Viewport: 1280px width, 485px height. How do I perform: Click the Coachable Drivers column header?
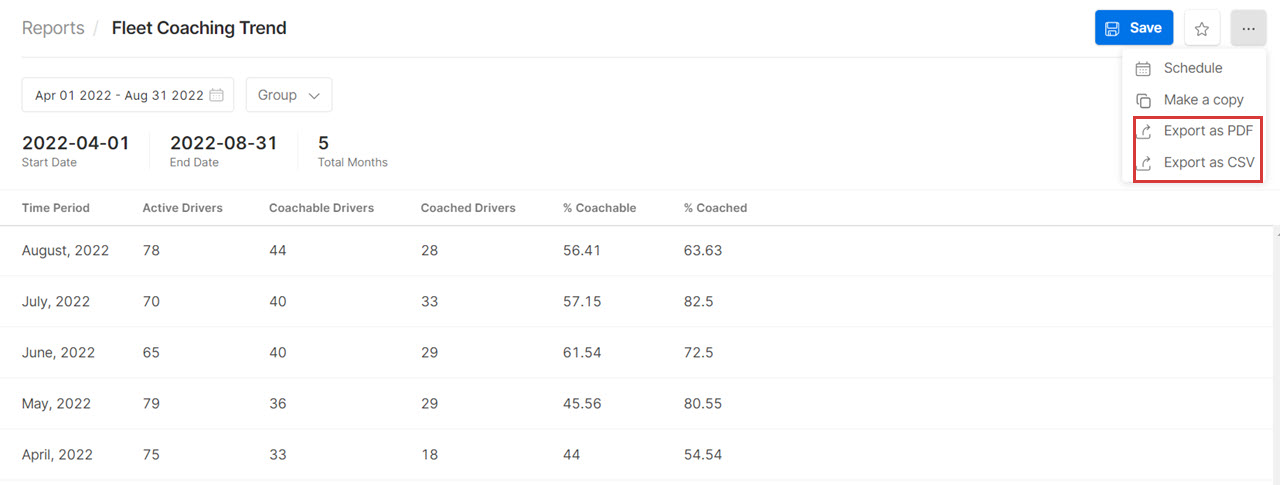coord(321,208)
